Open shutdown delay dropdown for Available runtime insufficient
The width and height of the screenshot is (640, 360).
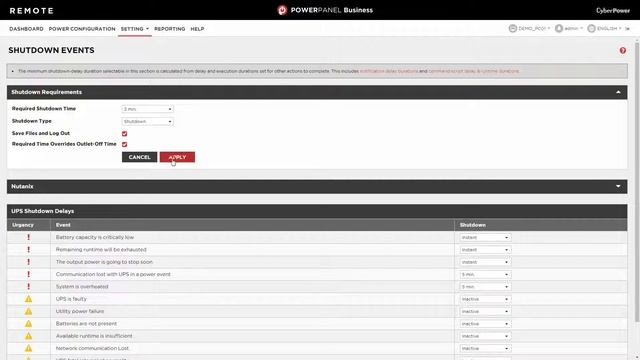pos(485,336)
